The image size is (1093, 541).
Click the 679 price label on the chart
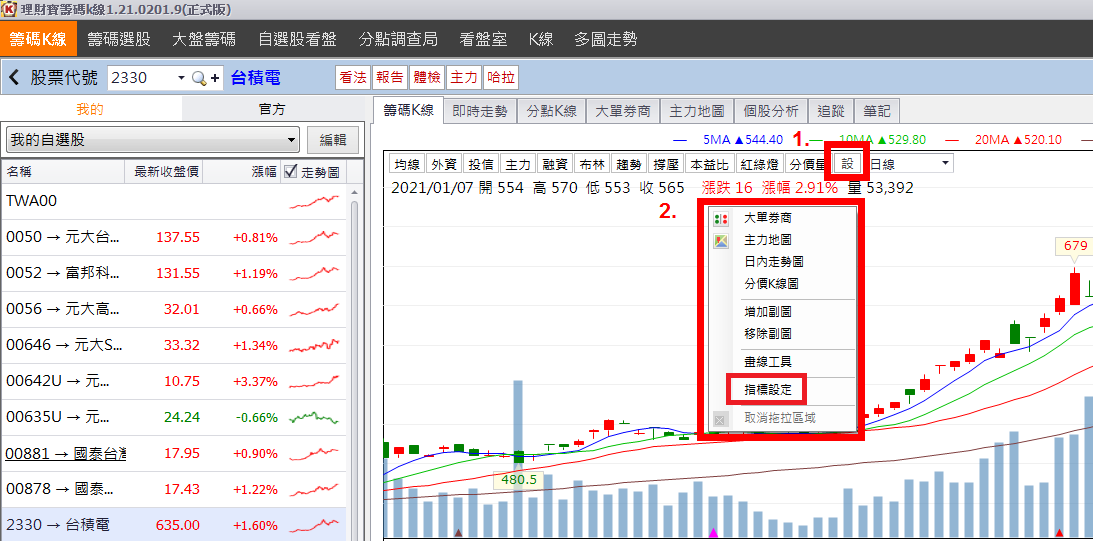point(1075,246)
